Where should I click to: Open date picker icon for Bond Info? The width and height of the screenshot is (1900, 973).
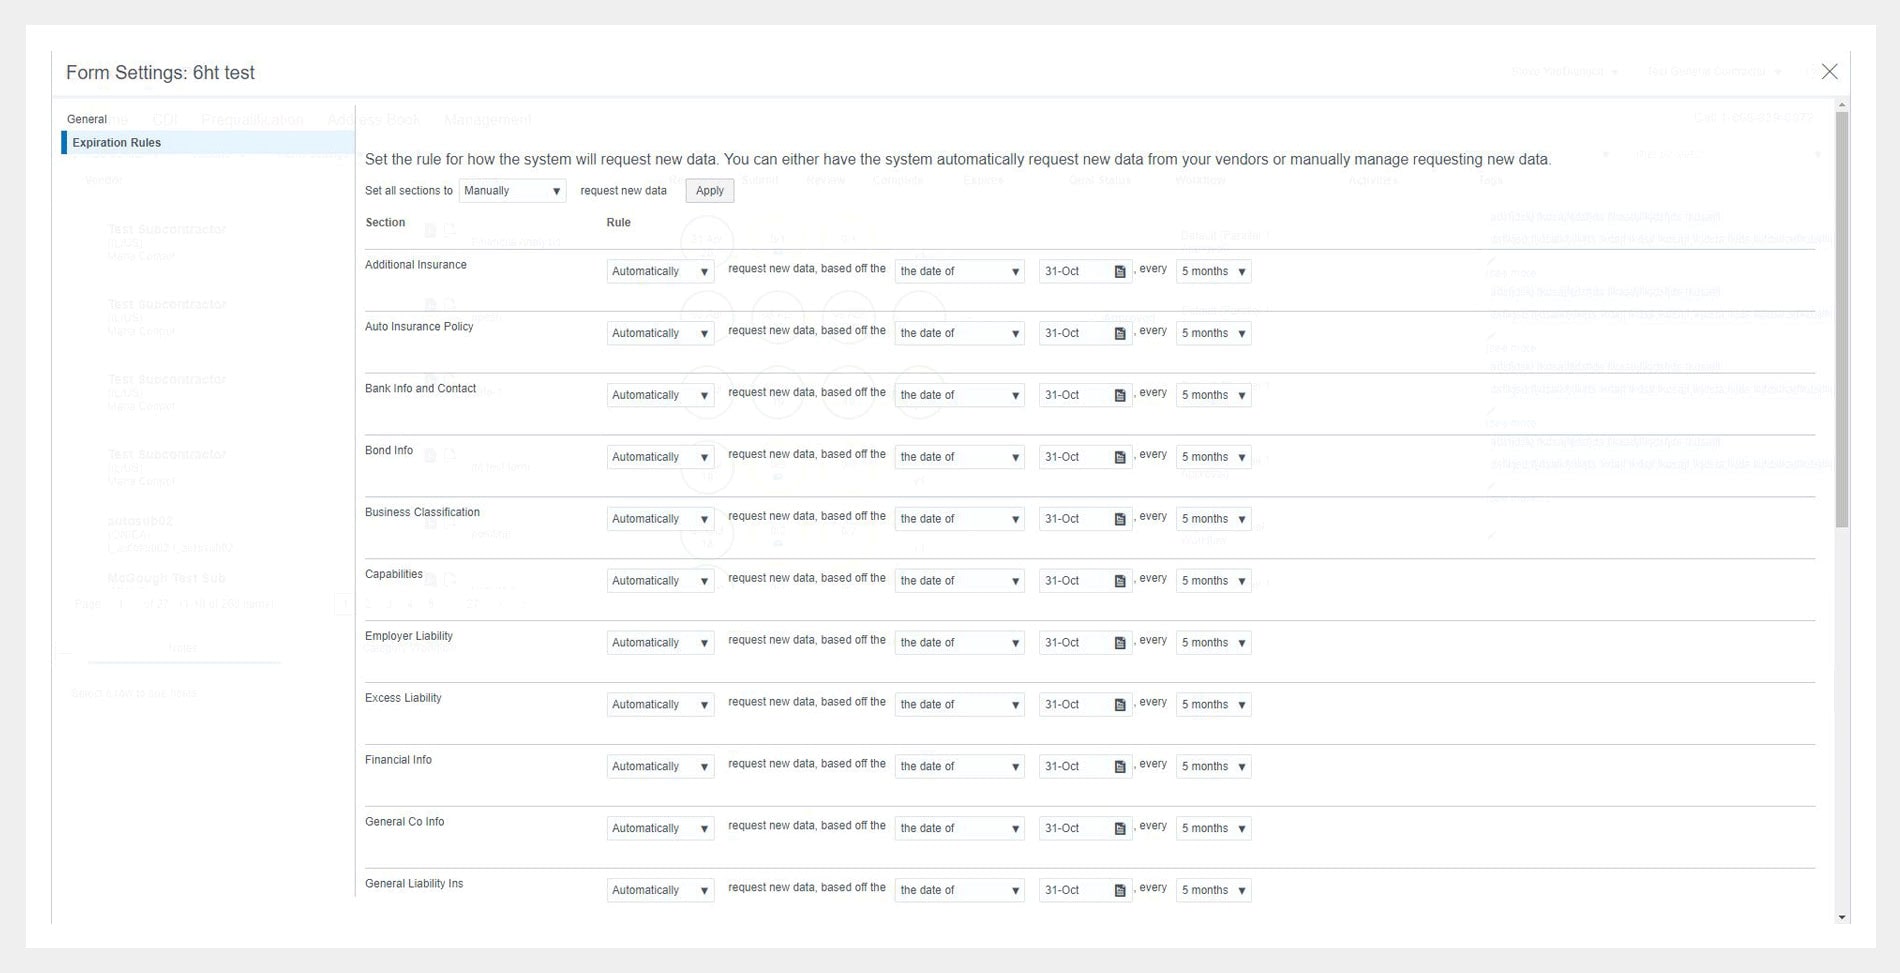(1120, 458)
